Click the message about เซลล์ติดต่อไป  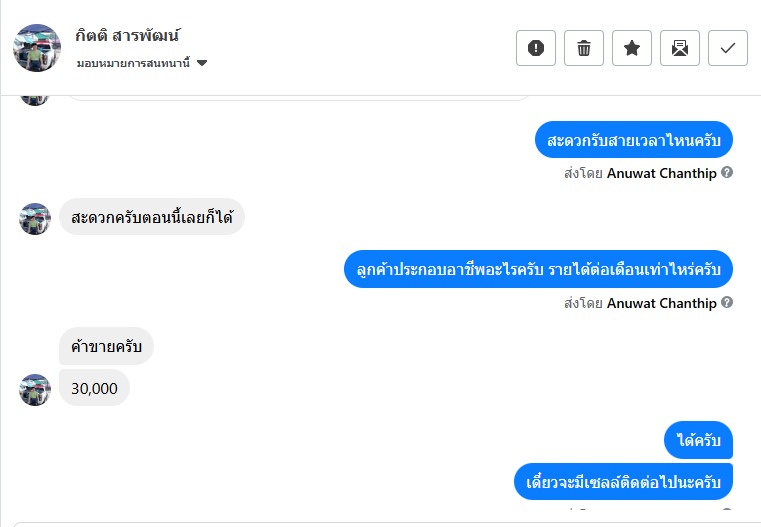click(x=623, y=482)
